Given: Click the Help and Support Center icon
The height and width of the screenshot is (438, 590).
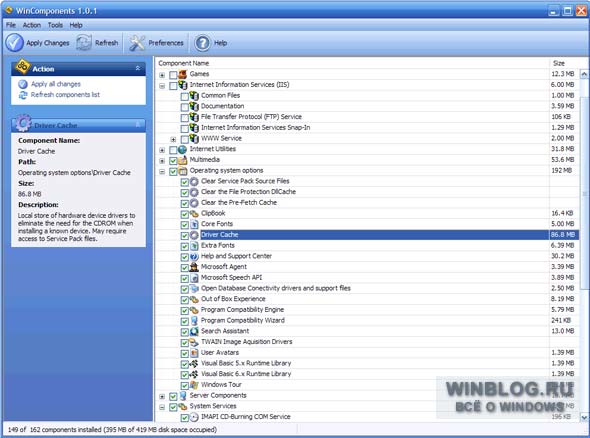Looking at the screenshot, I should click(x=194, y=257).
